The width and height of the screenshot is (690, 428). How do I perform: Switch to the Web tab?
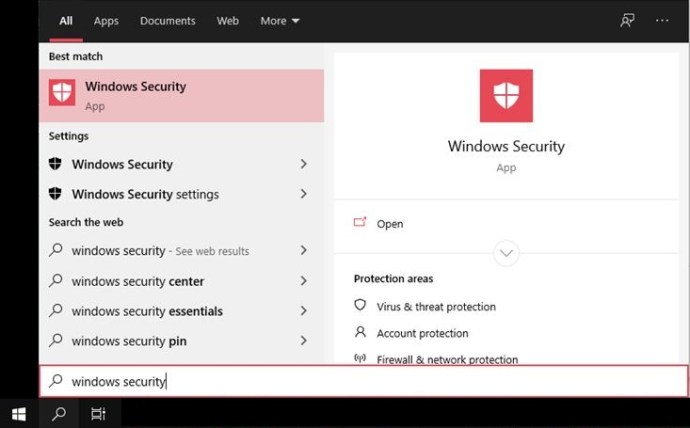click(228, 21)
